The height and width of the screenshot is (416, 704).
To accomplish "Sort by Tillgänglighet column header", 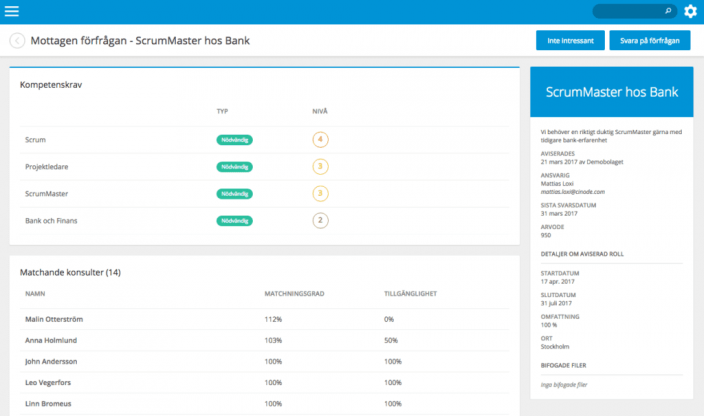I will click(x=409, y=294).
